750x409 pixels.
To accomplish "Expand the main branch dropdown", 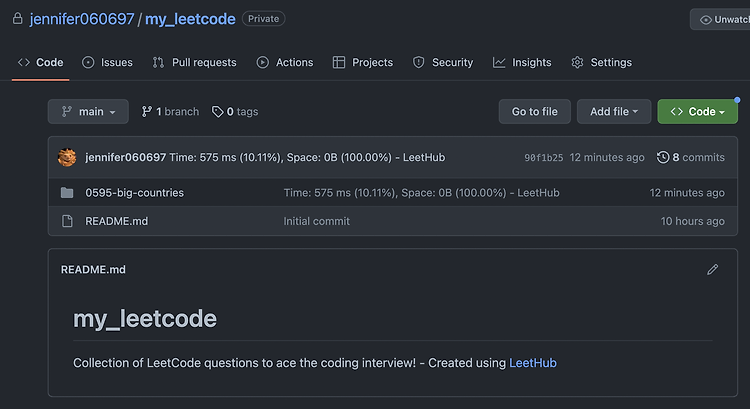I will pos(88,111).
